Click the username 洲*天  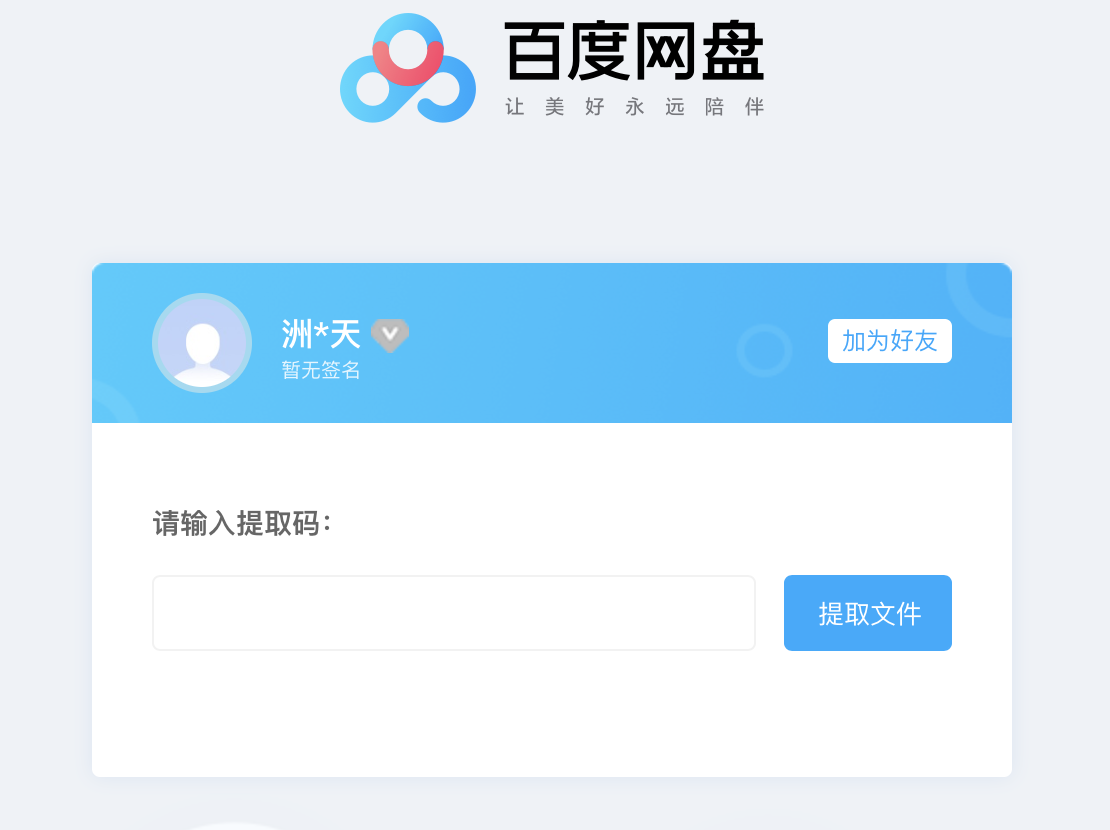point(321,334)
